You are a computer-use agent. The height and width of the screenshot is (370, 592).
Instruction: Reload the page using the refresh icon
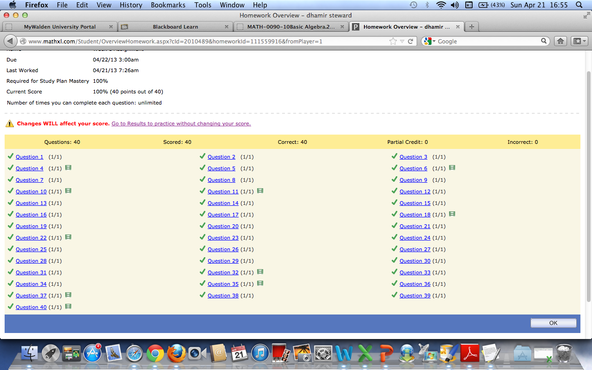[410, 41]
